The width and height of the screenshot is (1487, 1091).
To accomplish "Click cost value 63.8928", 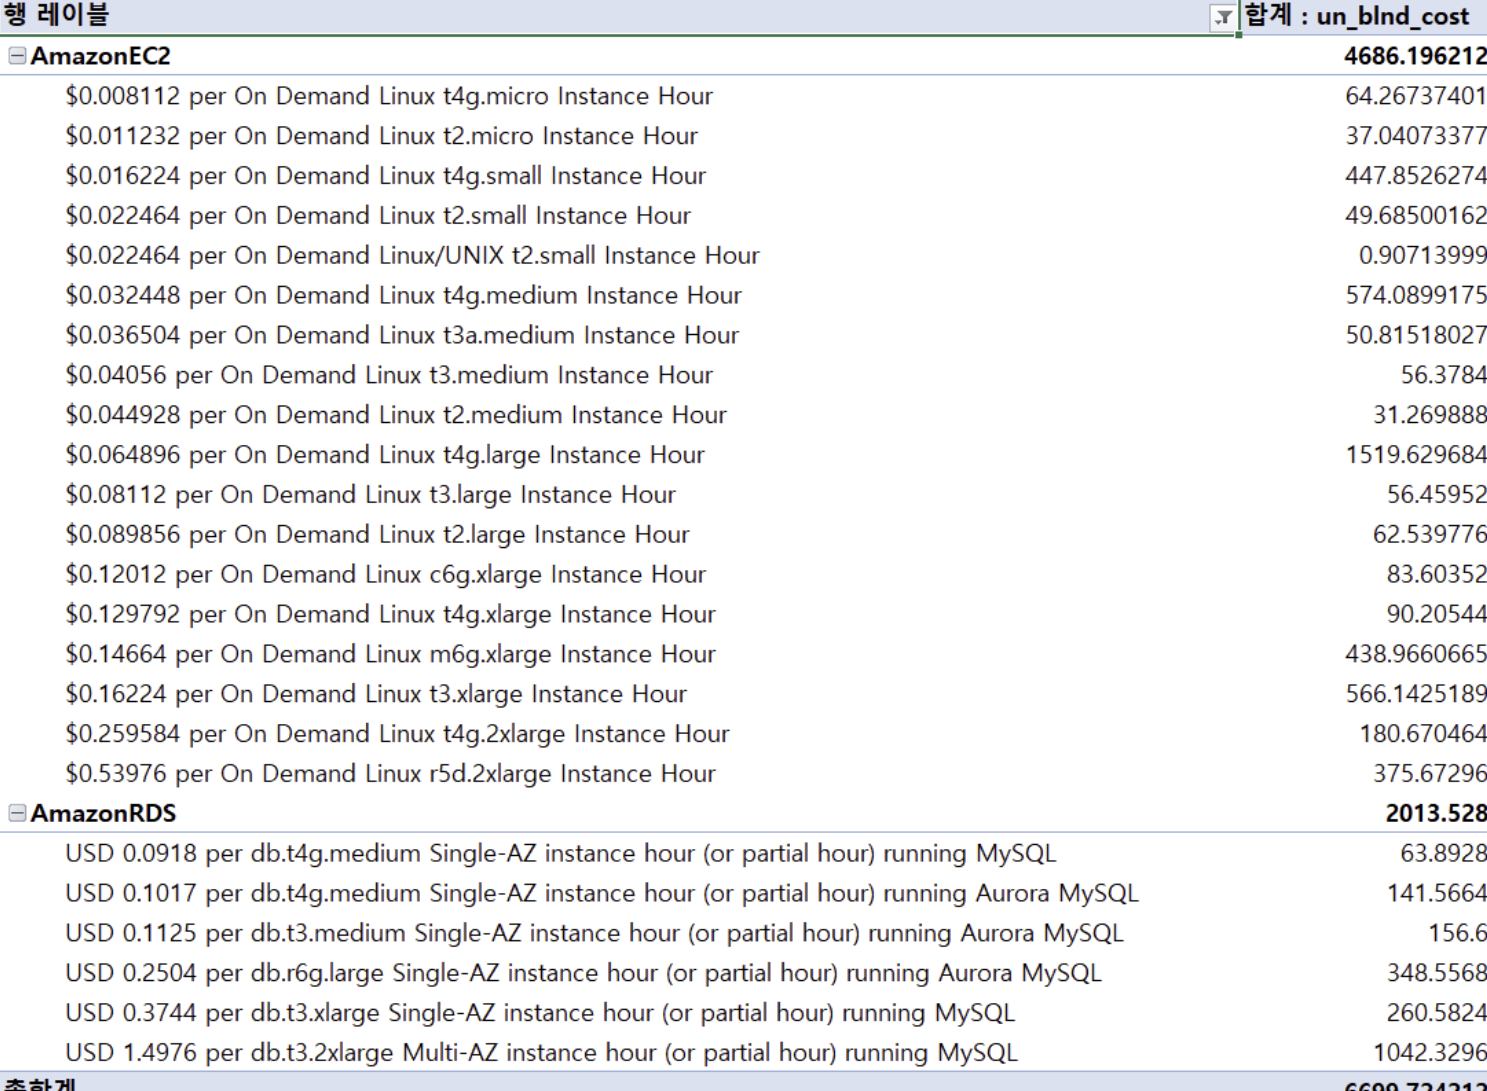I will pyautogui.click(x=1444, y=853).
